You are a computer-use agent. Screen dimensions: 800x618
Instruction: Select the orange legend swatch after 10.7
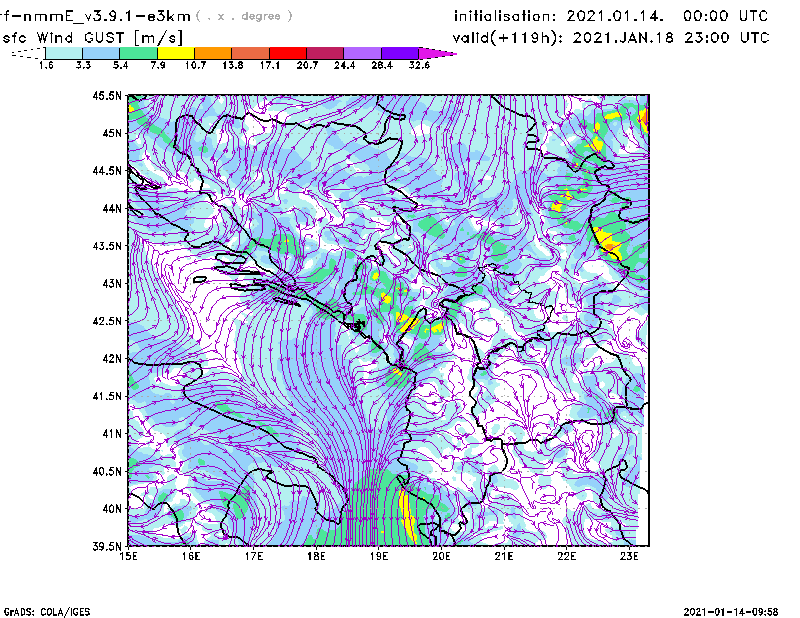[213, 53]
